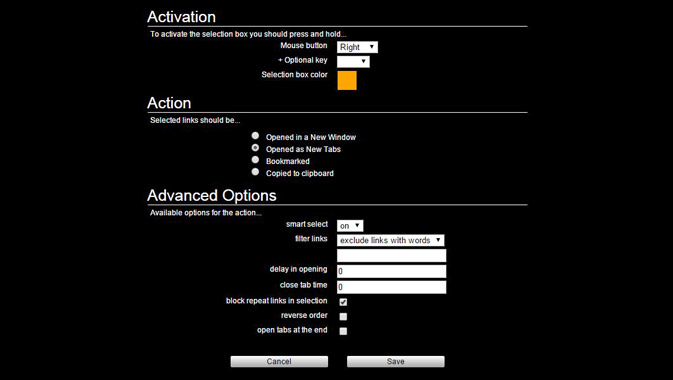Select Opened in a New Window radio
The height and width of the screenshot is (380, 673).
click(255, 136)
